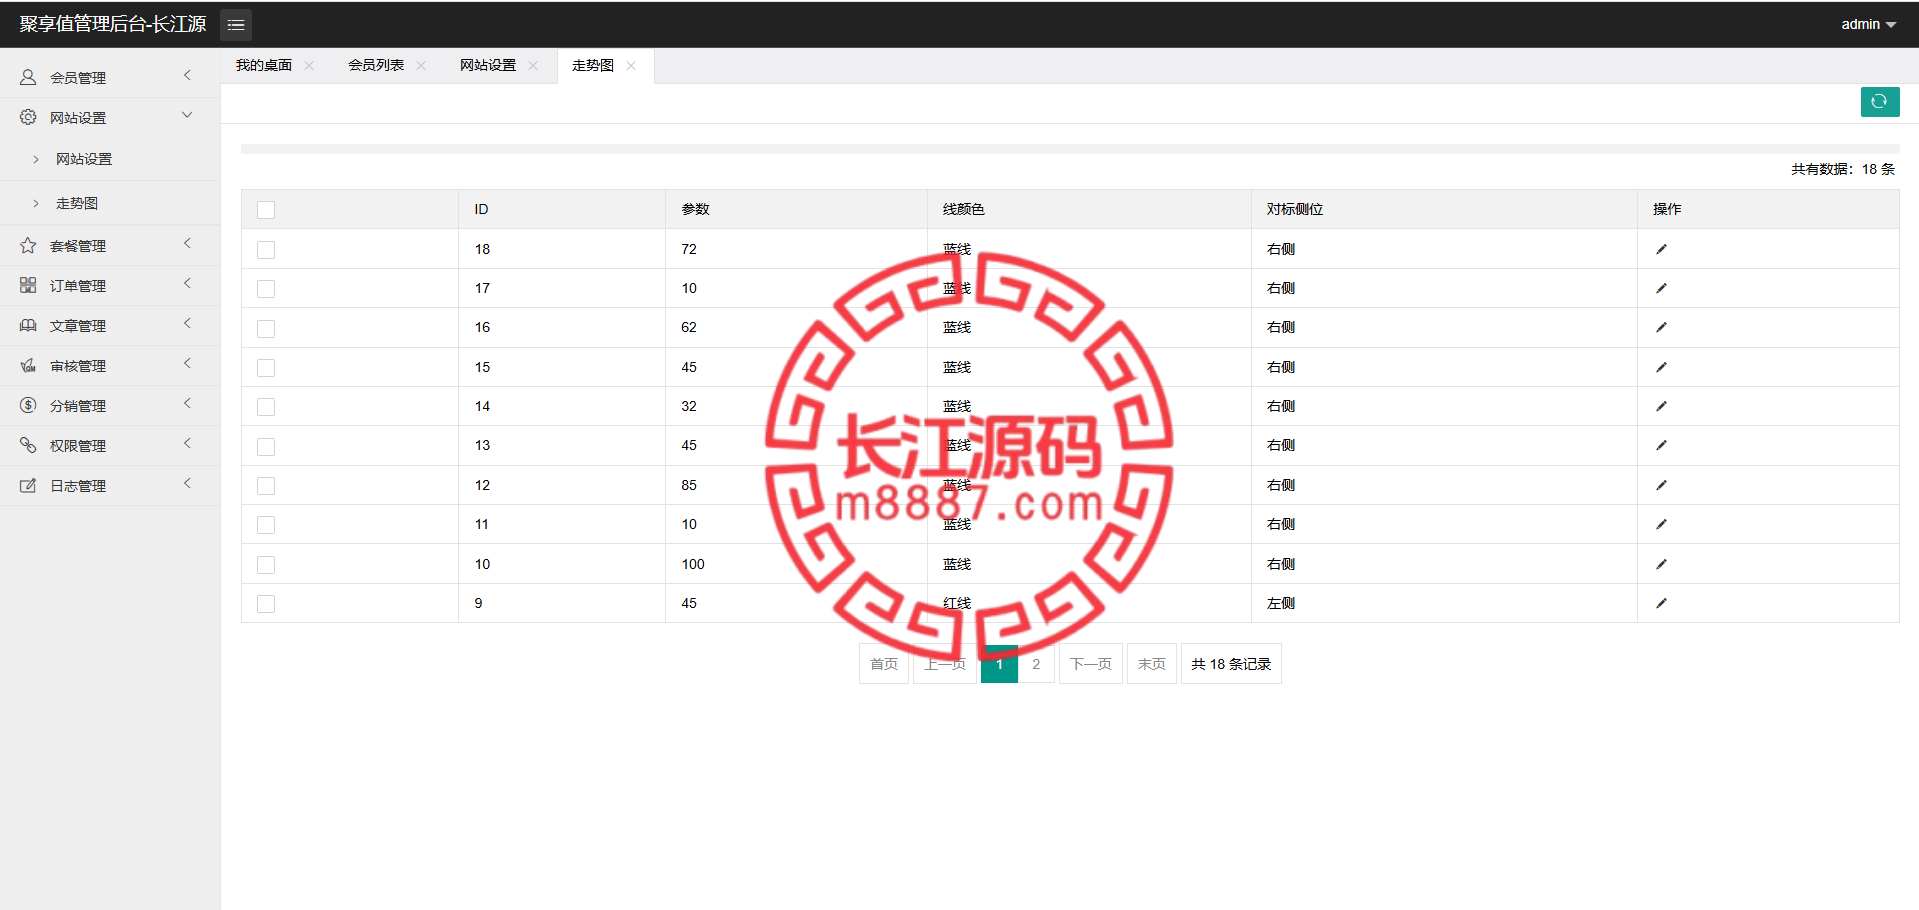Check the checkbox for ID 12

[266, 486]
